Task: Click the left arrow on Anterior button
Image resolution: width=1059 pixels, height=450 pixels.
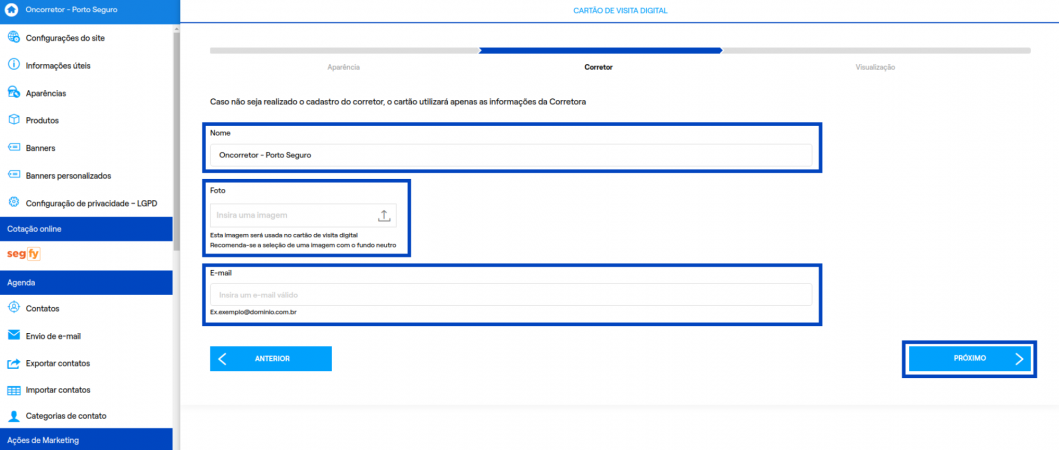Action: [x=222, y=359]
